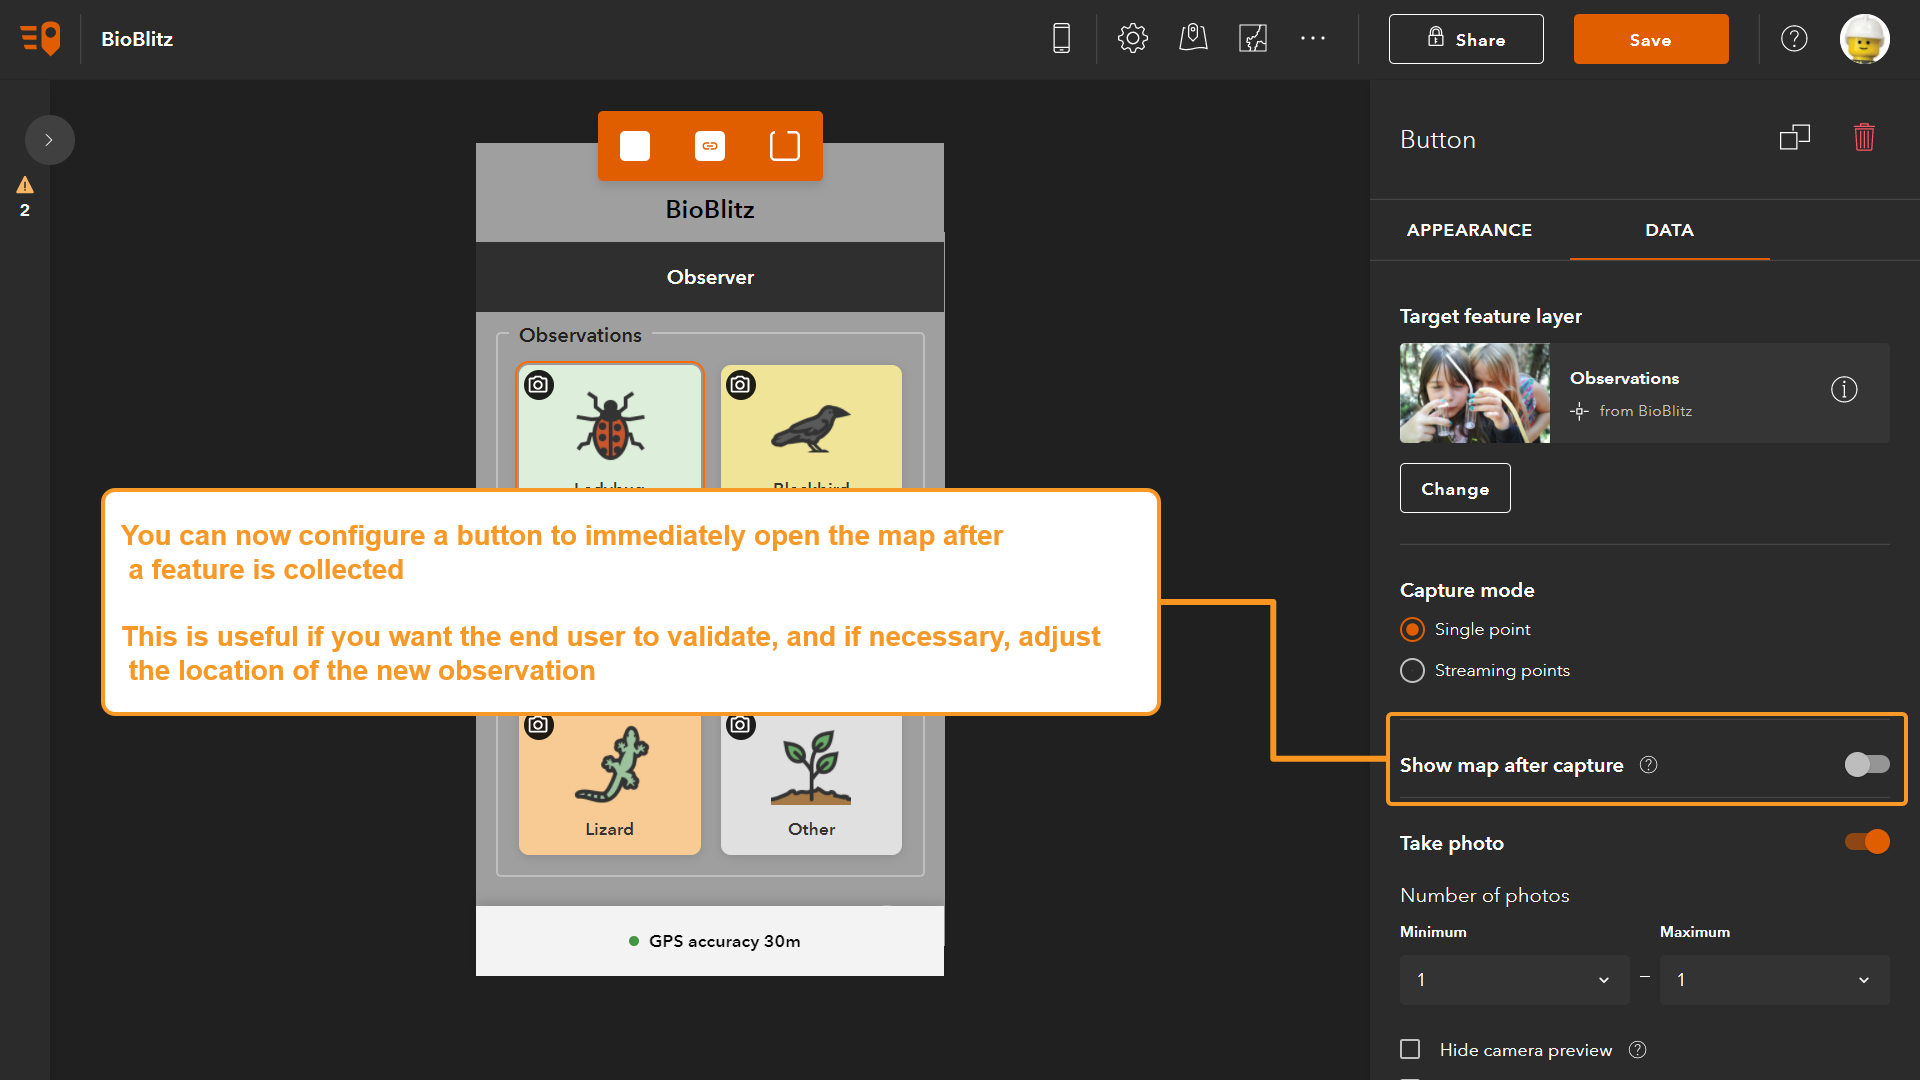Image resolution: width=1920 pixels, height=1080 pixels.
Task: Open the more options ellipsis menu
Action: click(x=1313, y=38)
